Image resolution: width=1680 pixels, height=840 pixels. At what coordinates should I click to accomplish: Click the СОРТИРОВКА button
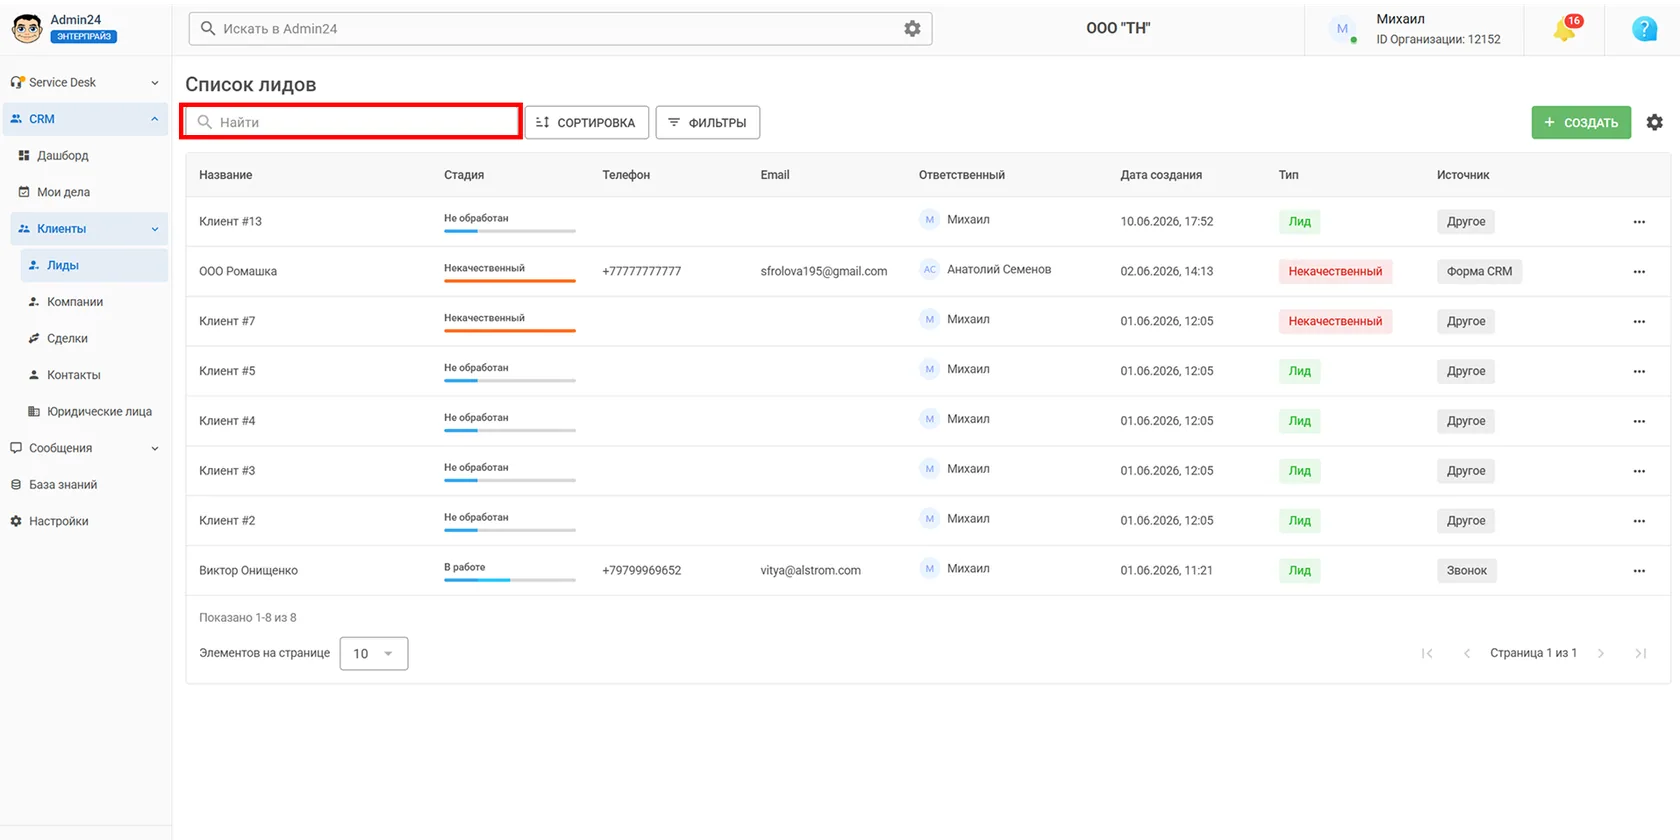tap(587, 122)
